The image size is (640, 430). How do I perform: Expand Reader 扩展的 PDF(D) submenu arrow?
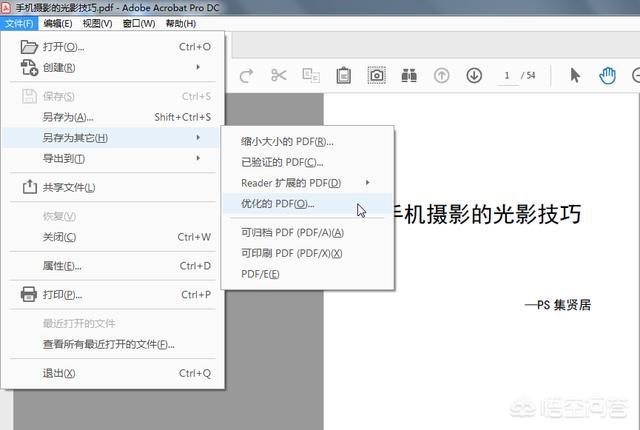tap(367, 182)
